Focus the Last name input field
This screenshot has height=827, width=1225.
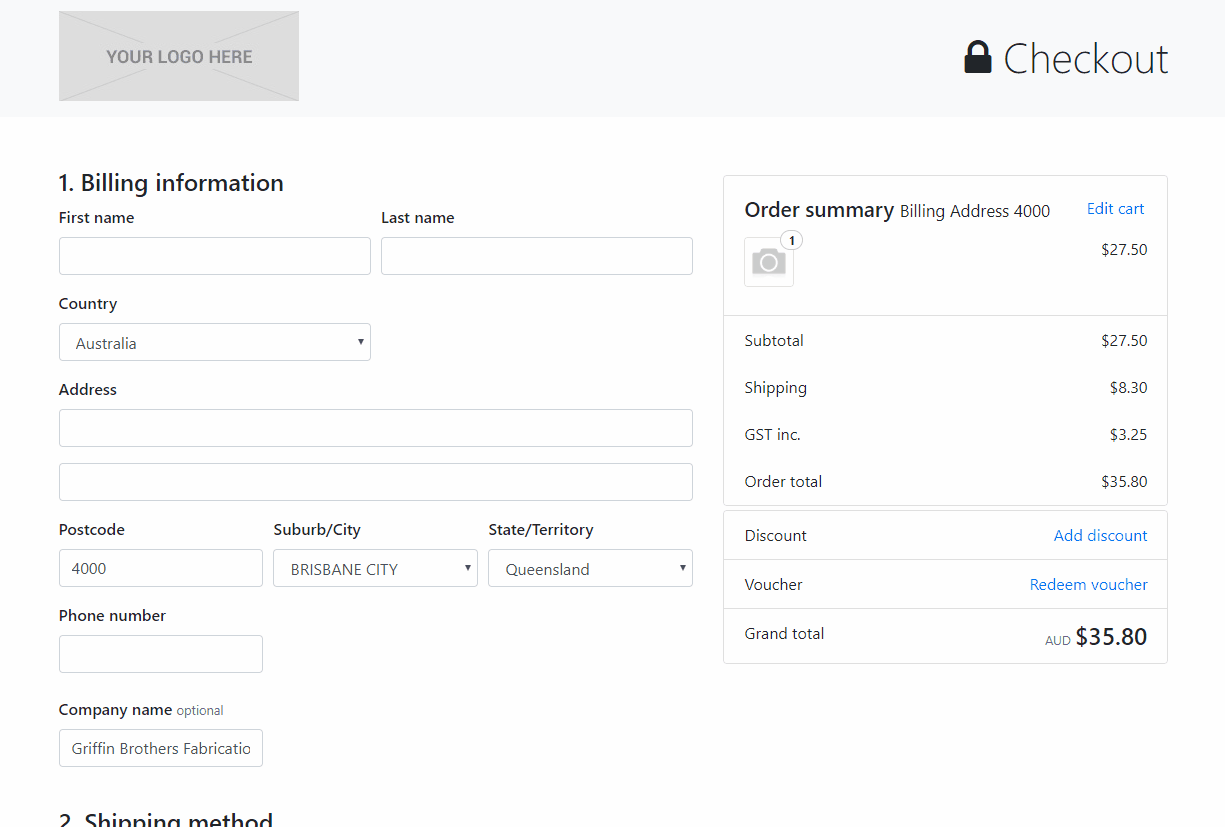(x=537, y=256)
